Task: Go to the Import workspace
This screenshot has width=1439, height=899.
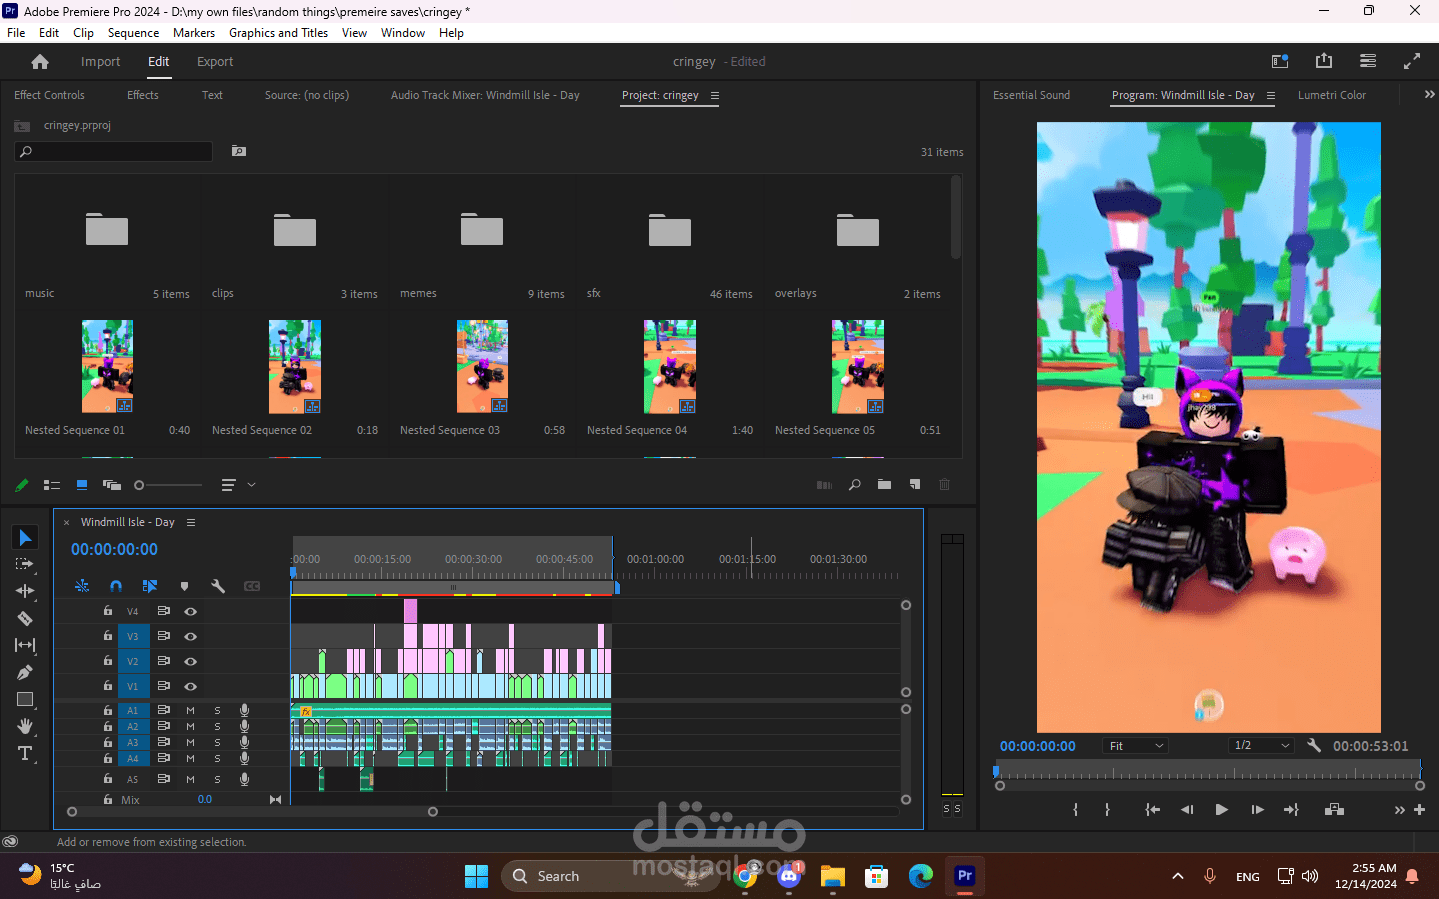Action: [100, 62]
